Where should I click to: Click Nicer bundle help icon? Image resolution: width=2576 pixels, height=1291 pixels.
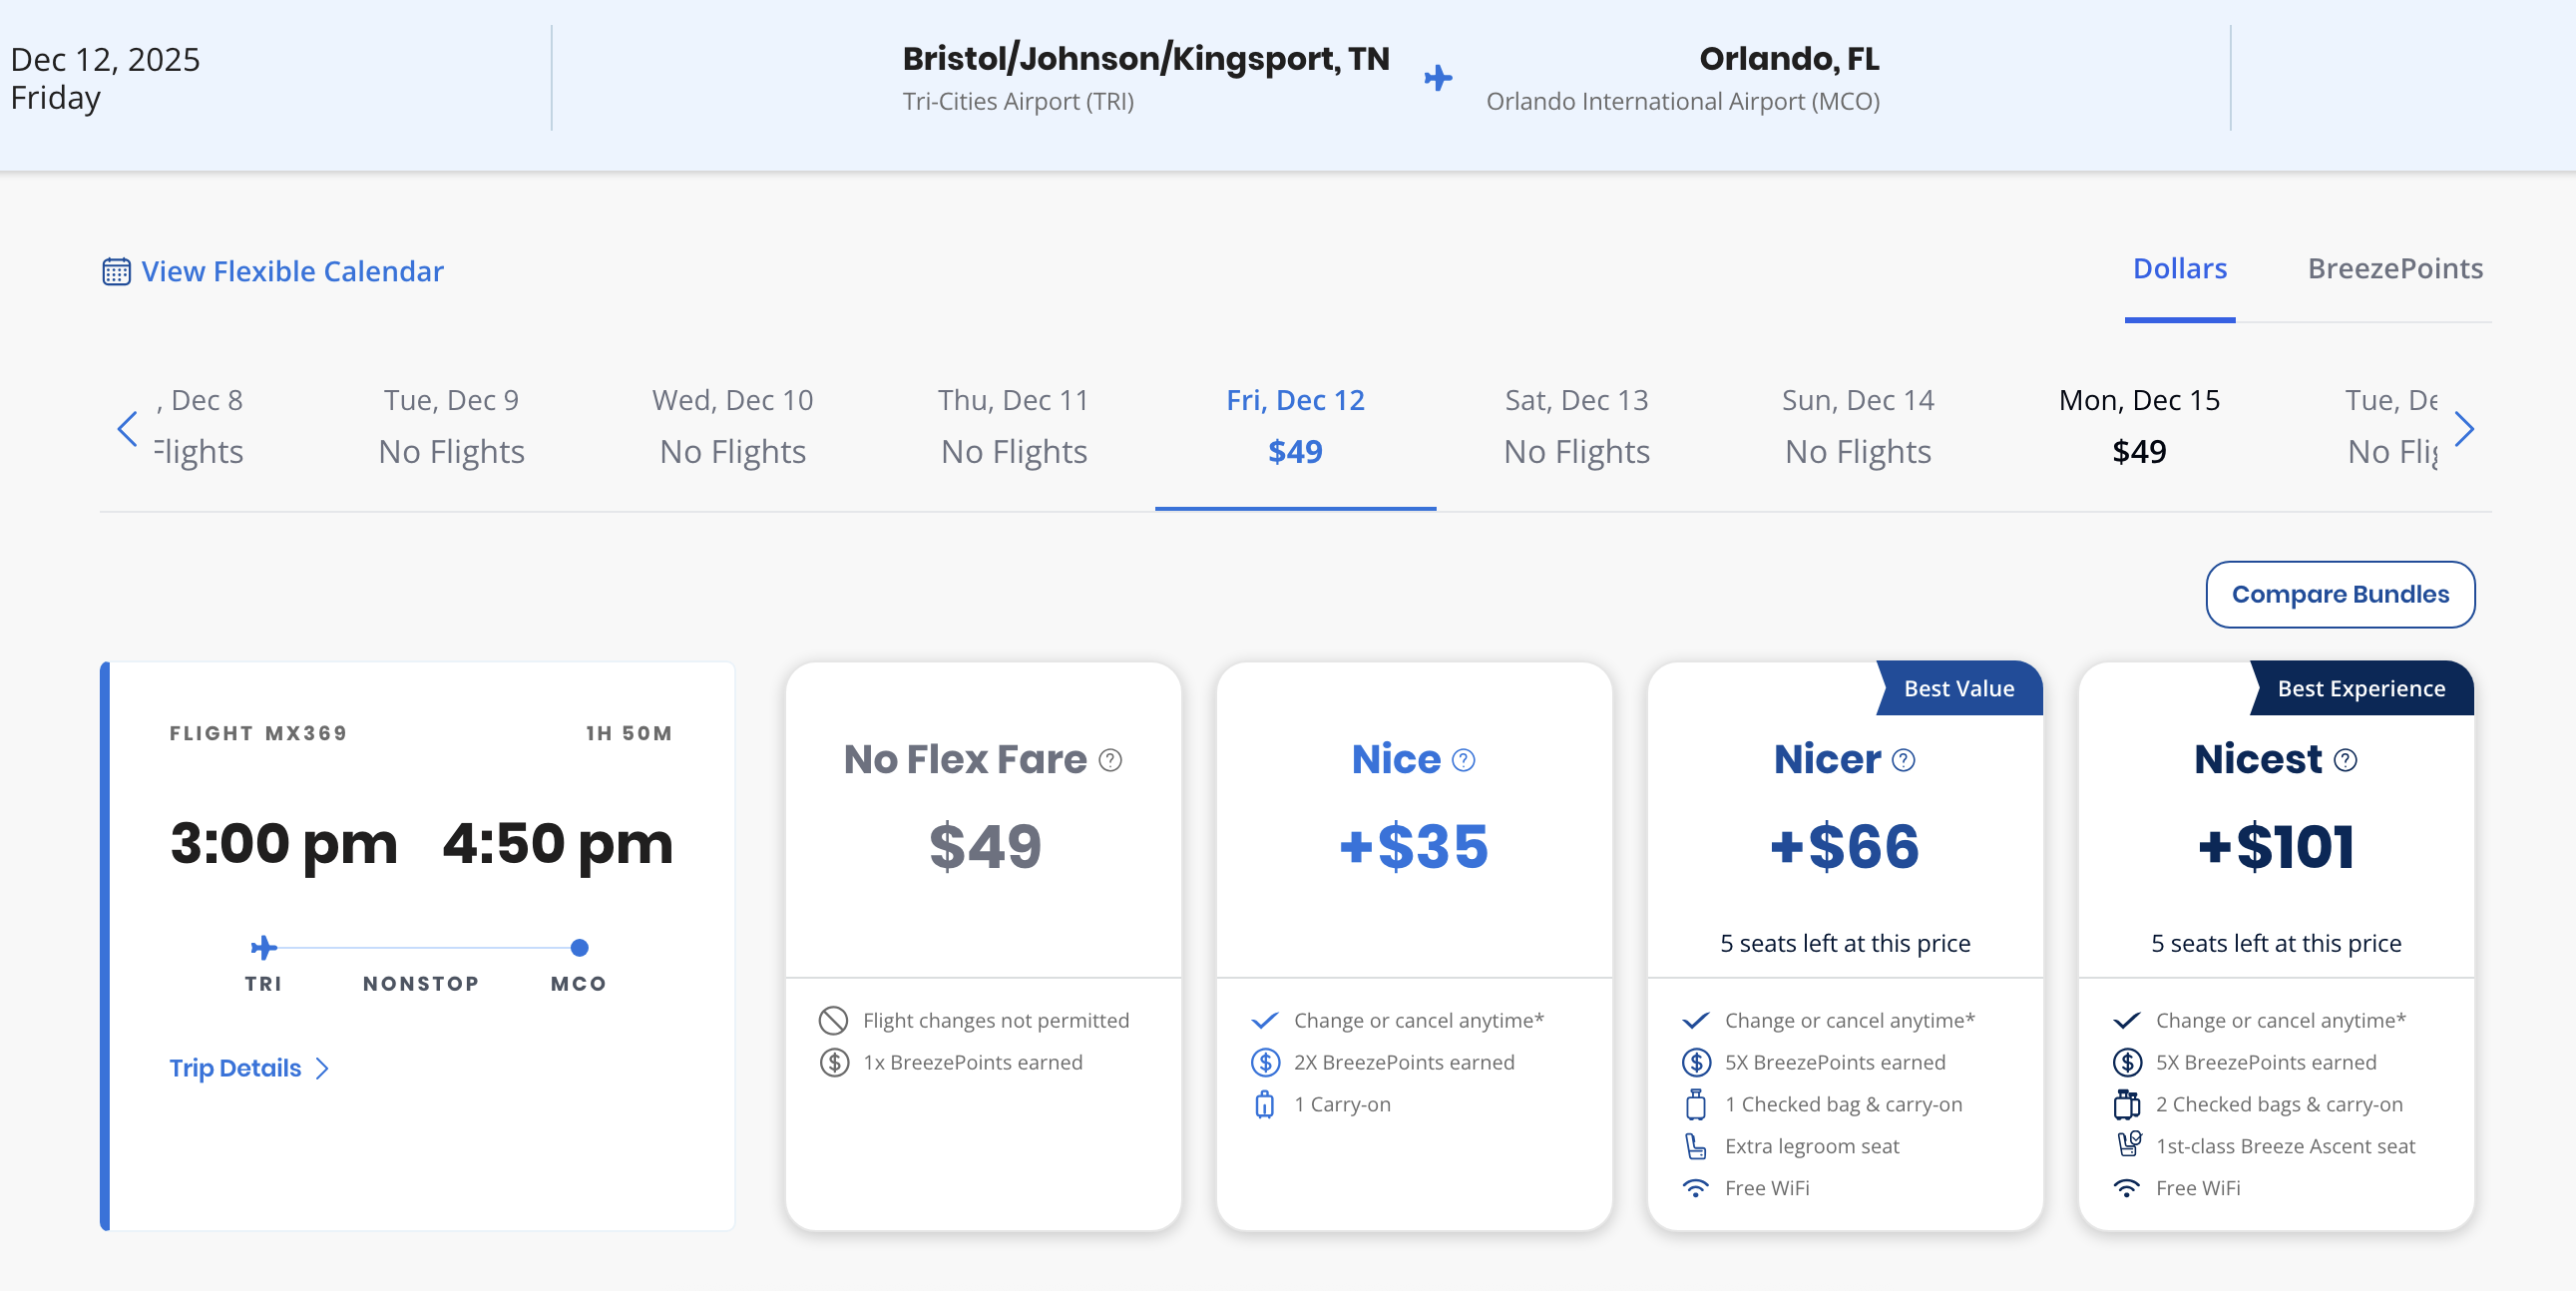tap(1904, 760)
